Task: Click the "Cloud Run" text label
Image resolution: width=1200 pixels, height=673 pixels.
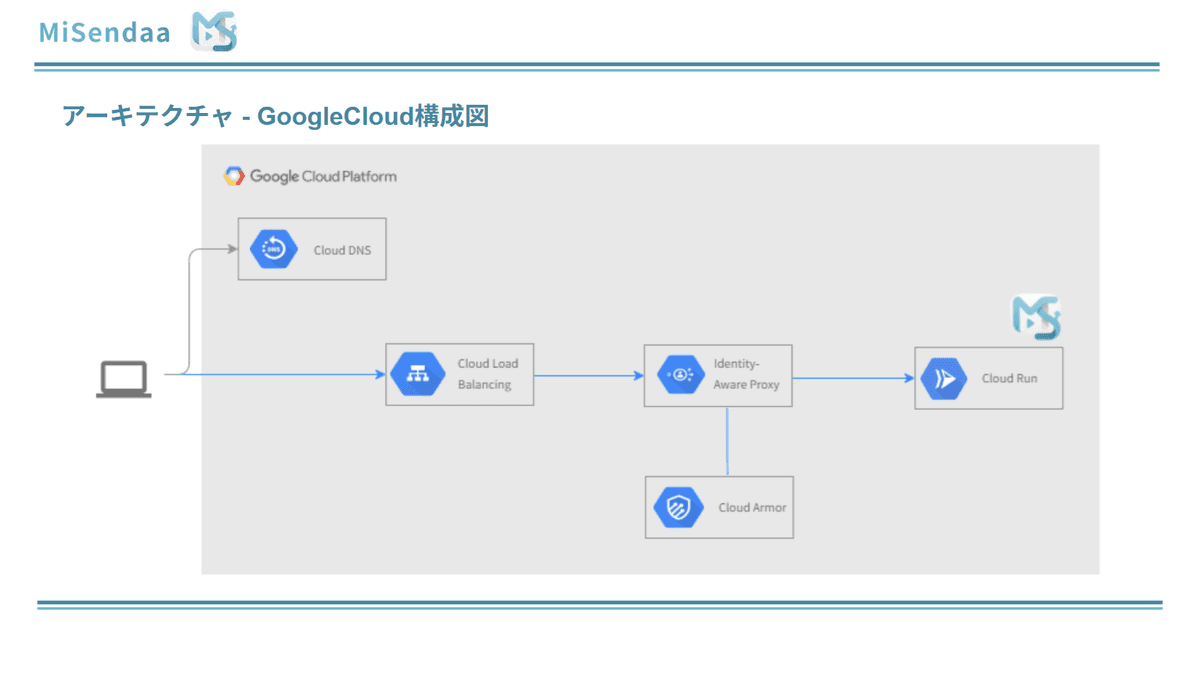Action: coord(1009,379)
